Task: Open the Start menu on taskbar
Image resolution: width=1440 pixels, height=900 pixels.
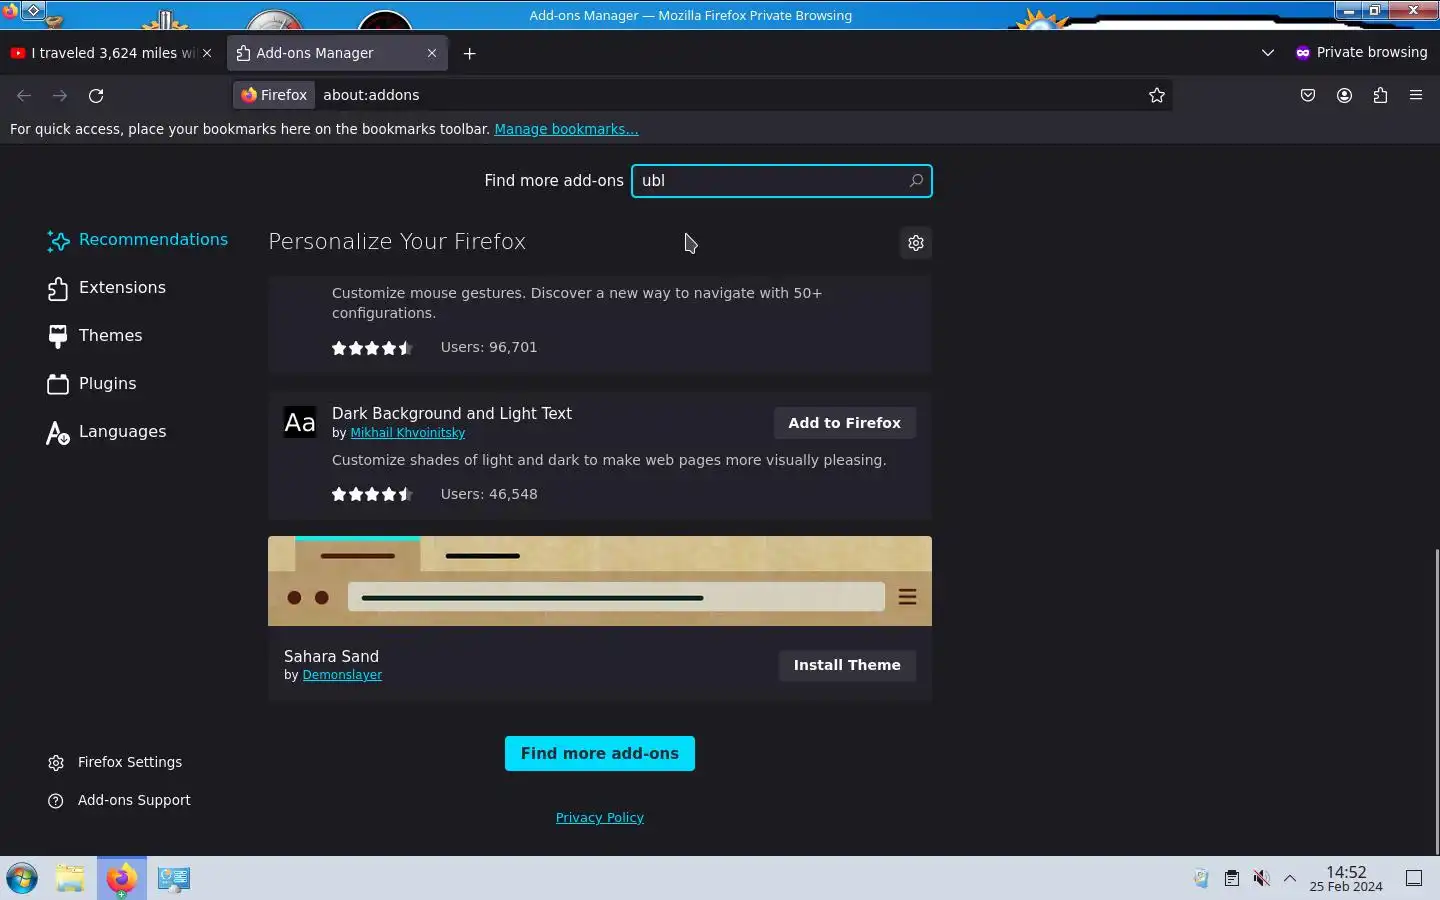Action: pyautogui.click(x=22, y=878)
